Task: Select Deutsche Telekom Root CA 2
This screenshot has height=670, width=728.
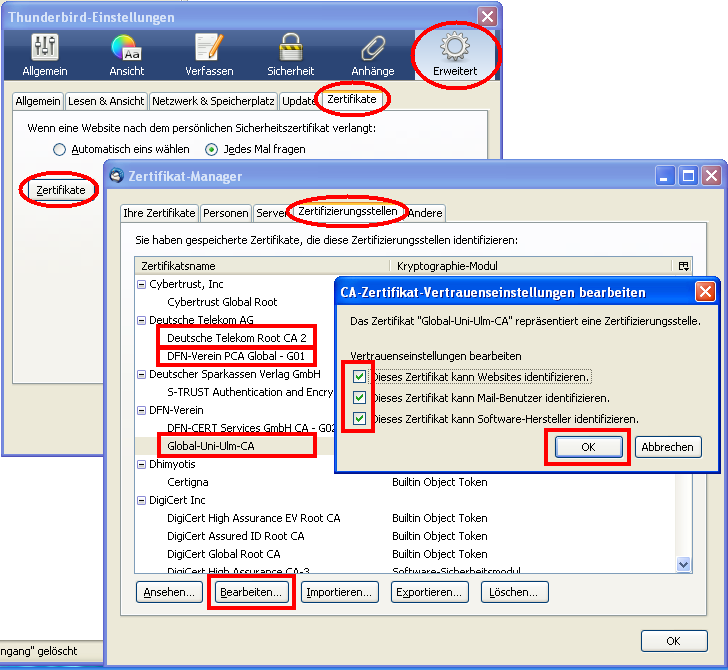Action: coord(237,338)
